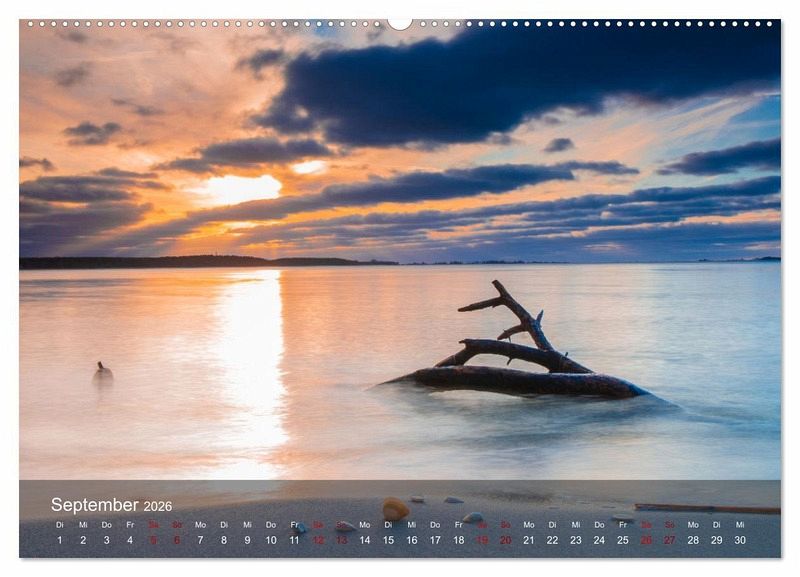
Task: Click the calendar hanging hole notch
Action: 400,23
